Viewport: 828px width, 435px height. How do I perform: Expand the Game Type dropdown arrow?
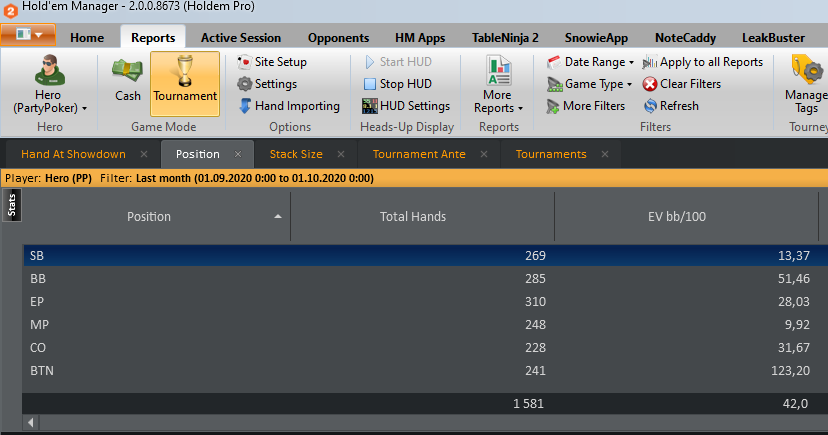click(629, 84)
